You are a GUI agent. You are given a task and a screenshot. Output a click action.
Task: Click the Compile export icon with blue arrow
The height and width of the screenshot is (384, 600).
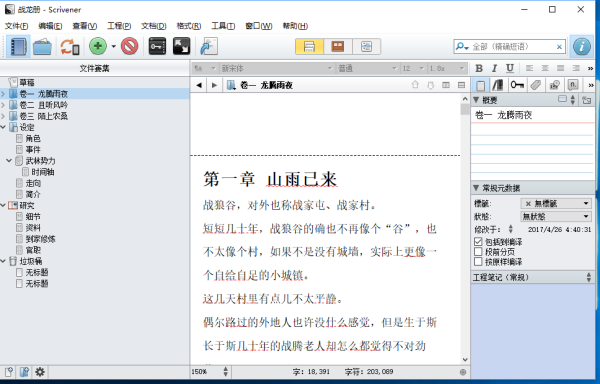(209, 46)
